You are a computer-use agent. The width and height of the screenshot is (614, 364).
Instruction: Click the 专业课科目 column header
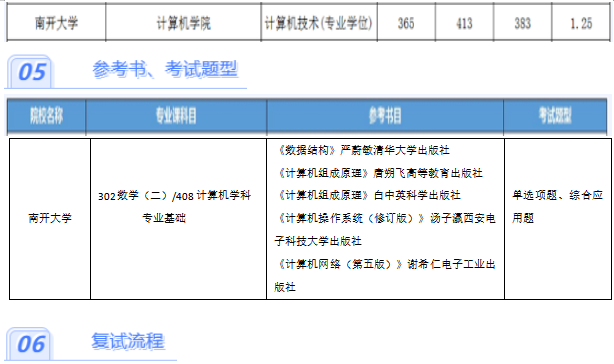pyautogui.click(x=176, y=115)
